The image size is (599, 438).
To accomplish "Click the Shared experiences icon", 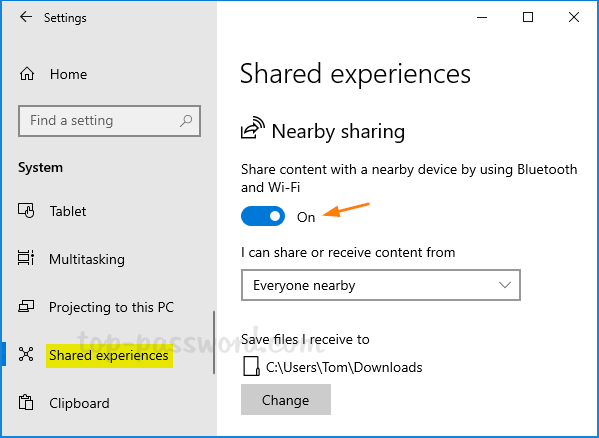I will pyautogui.click(x=26, y=354).
